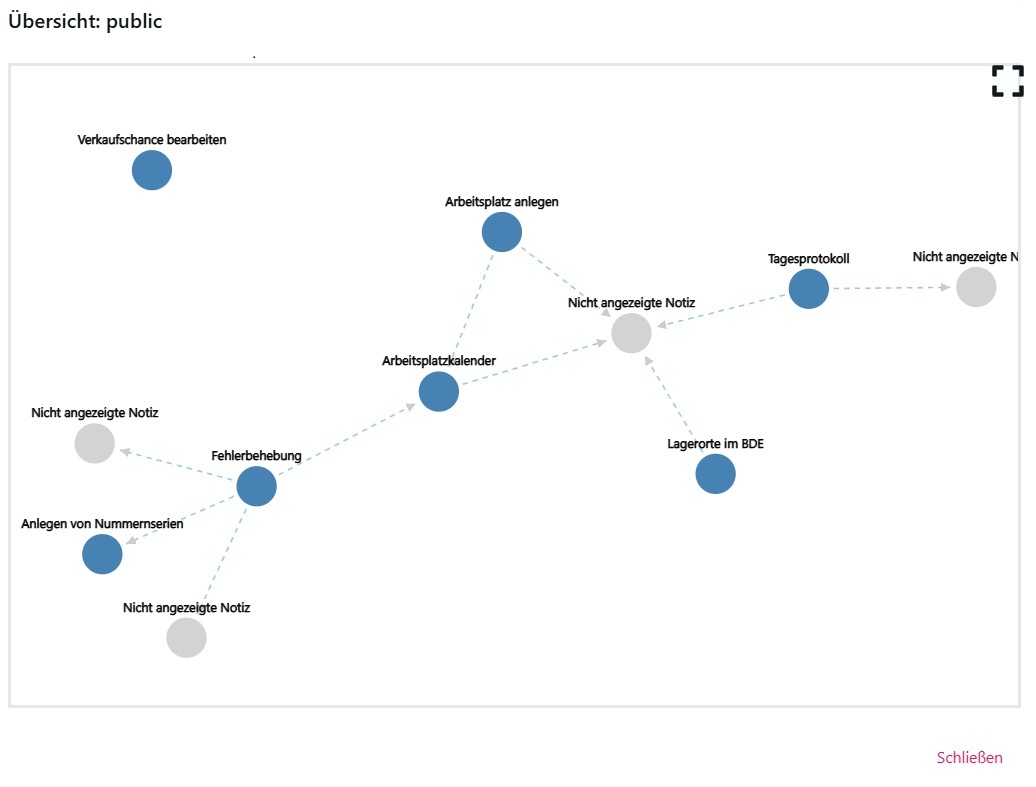Select the Arbeitsplatzkalender node
The height and width of the screenshot is (787, 1036).
point(438,391)
